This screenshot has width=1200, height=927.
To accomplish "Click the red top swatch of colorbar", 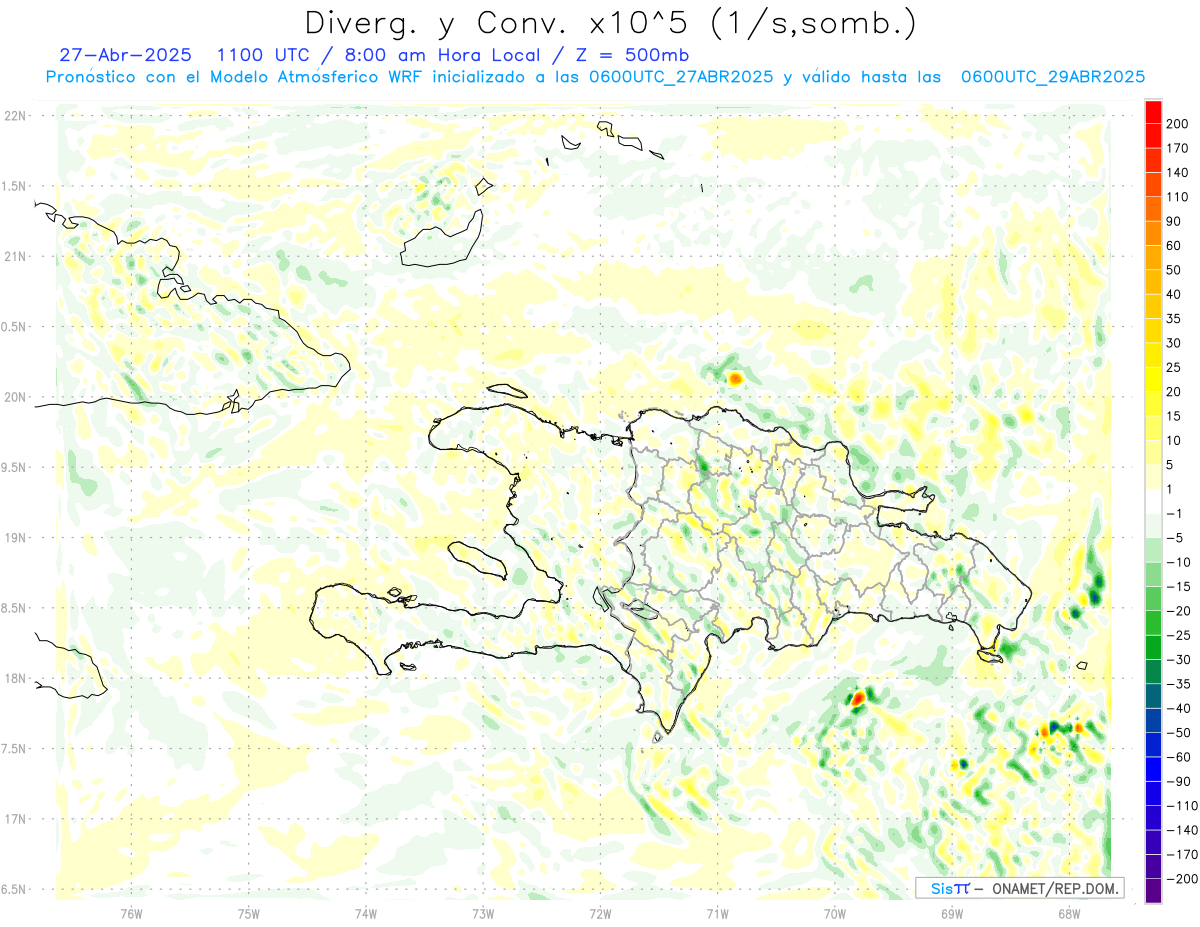I will pyautogui.click(x=1153, y=112).
